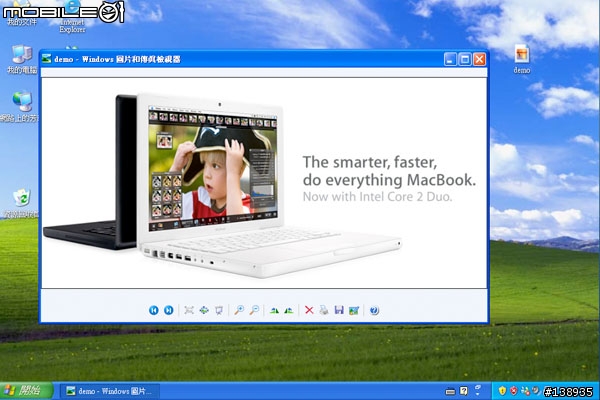Click the Start button on taskbar
The width and height of the screenshot is (600, 400).
click(26, 391)
